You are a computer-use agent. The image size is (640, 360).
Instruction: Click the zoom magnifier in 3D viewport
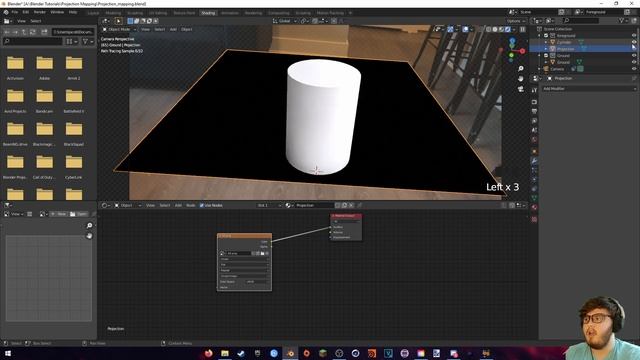(521, 69)
